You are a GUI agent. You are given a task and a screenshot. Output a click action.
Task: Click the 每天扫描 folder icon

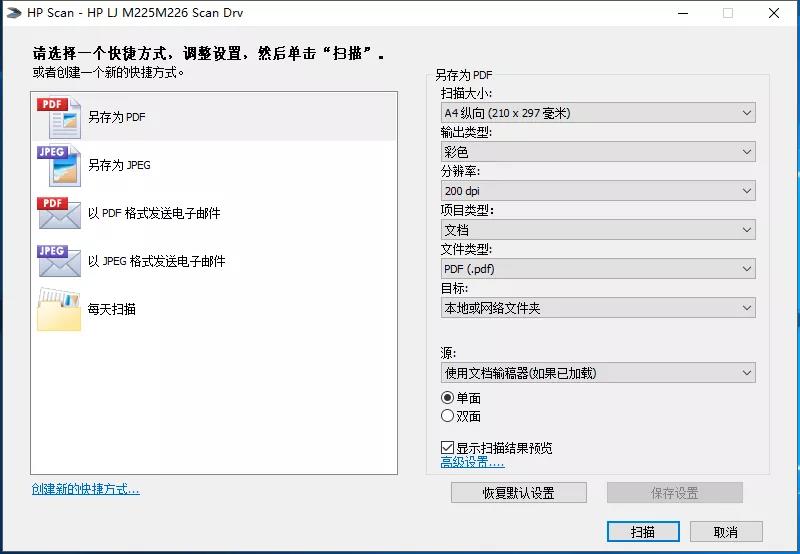click(x=58, y=309)
